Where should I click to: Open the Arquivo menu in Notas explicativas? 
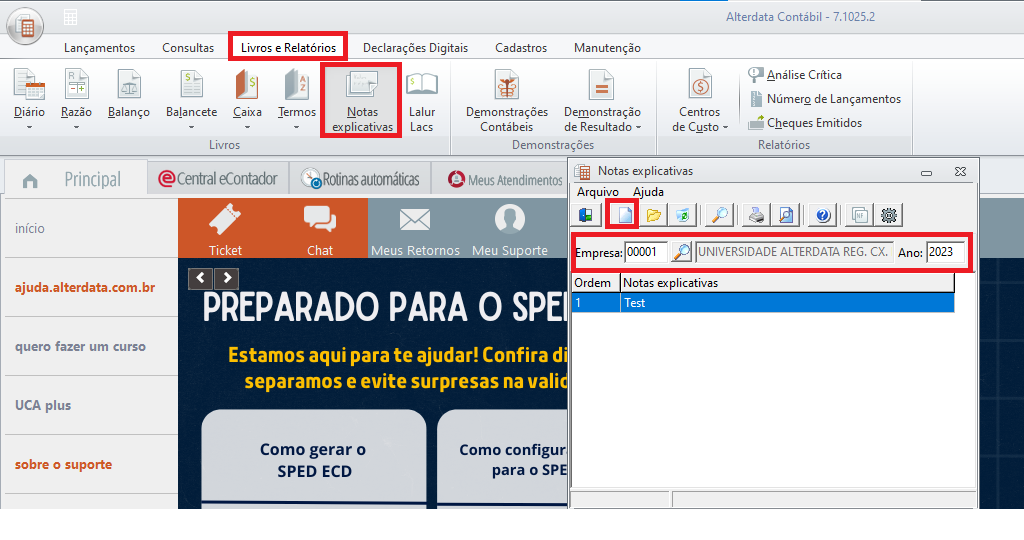tap(598, 192)
